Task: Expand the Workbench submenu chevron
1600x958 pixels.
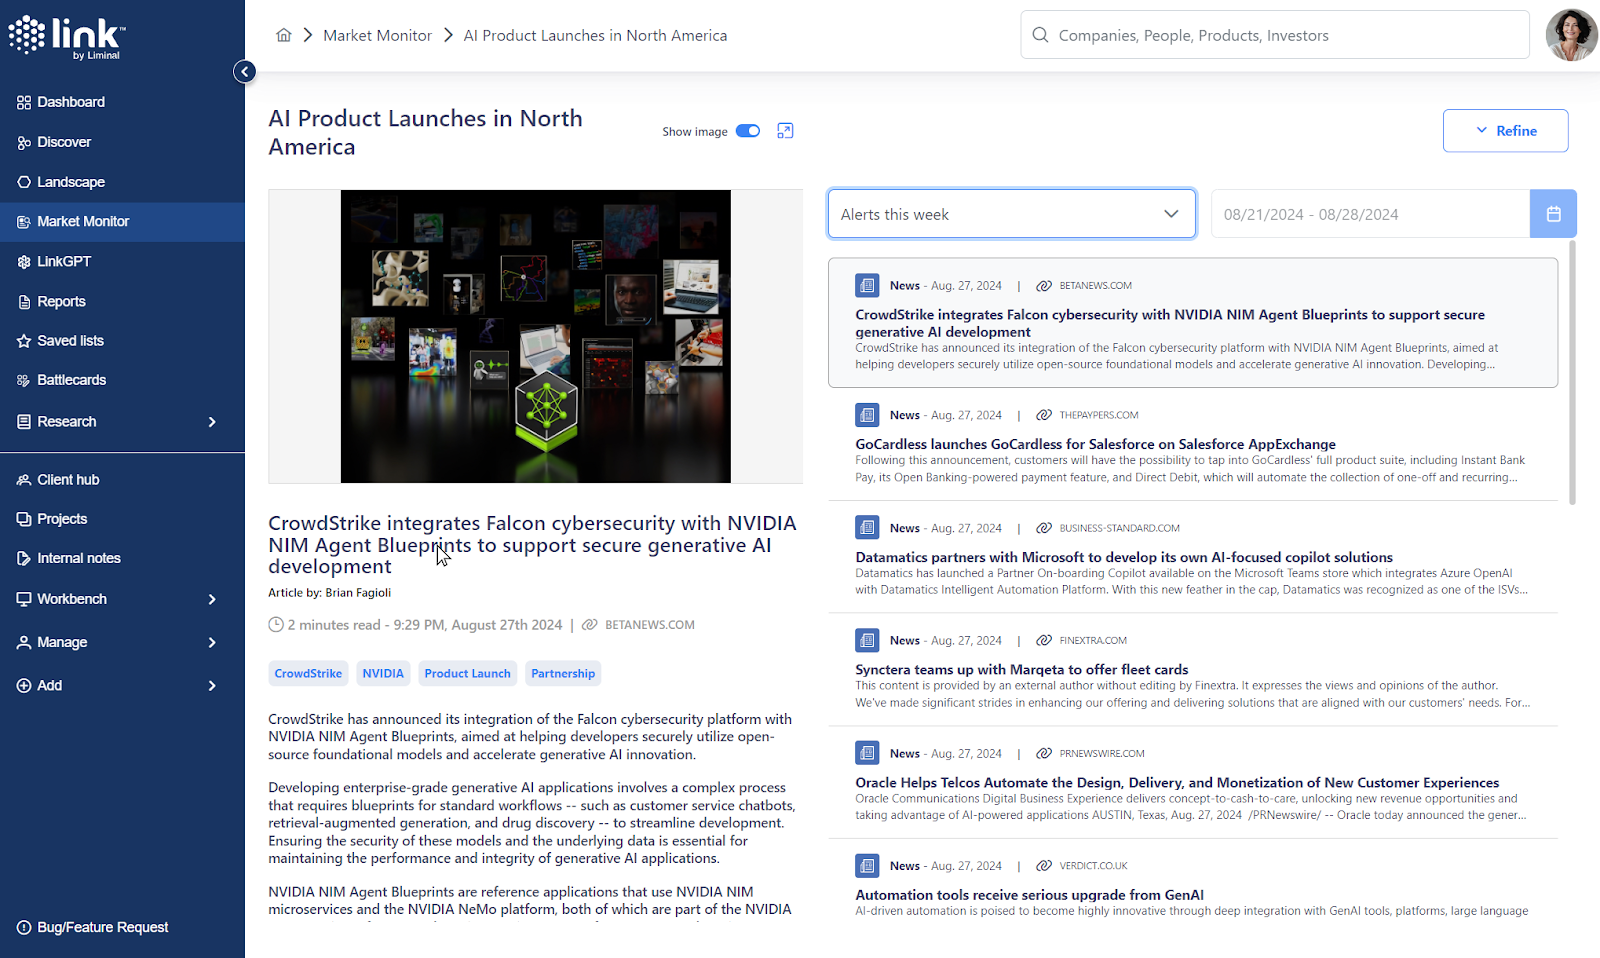Action: pos(212,599)
